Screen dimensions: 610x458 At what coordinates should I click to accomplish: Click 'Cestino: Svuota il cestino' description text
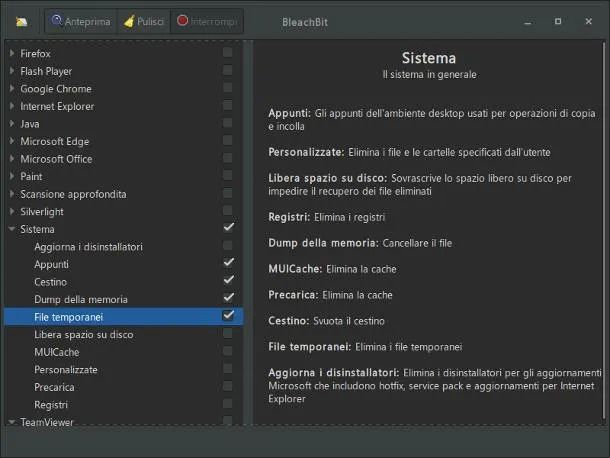coord(326,321)
